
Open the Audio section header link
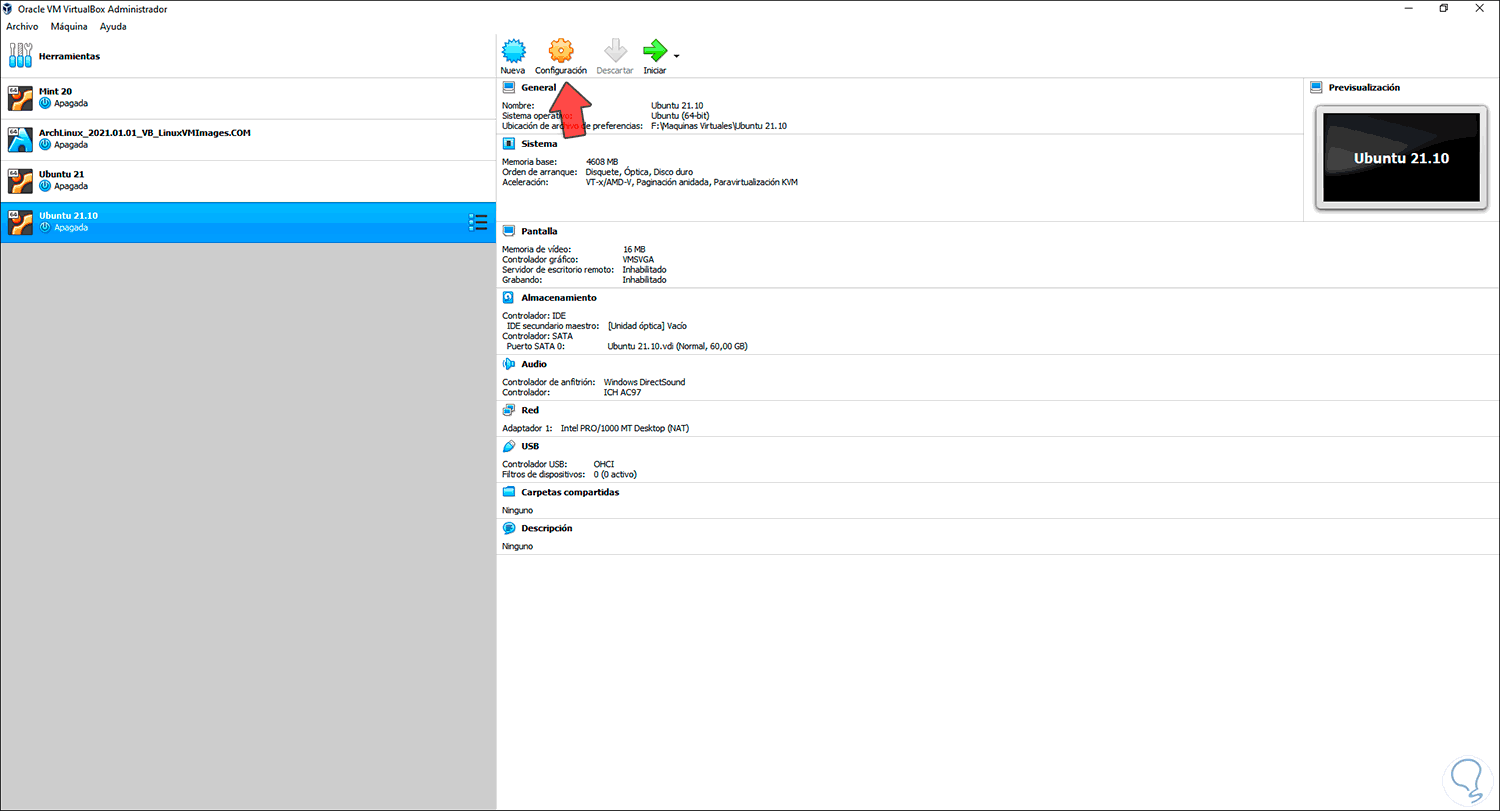(x=534, y=365)
